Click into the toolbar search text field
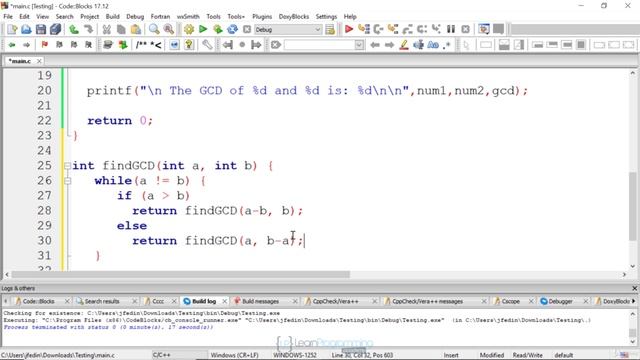Screen dimensions: 640x360 319,44
